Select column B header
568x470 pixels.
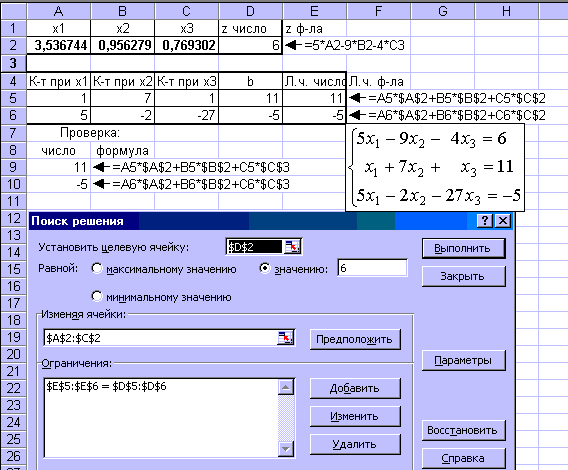[122, 11]
